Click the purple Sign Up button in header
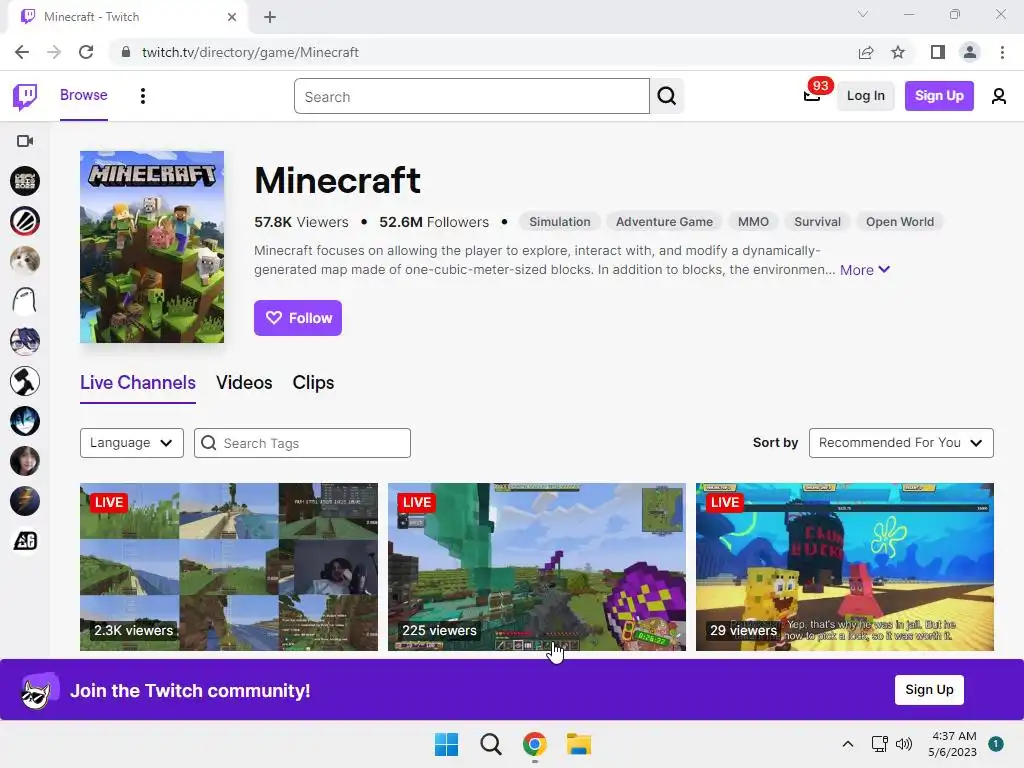Viewport: 1024px width, 768px height. pos(939,96)
